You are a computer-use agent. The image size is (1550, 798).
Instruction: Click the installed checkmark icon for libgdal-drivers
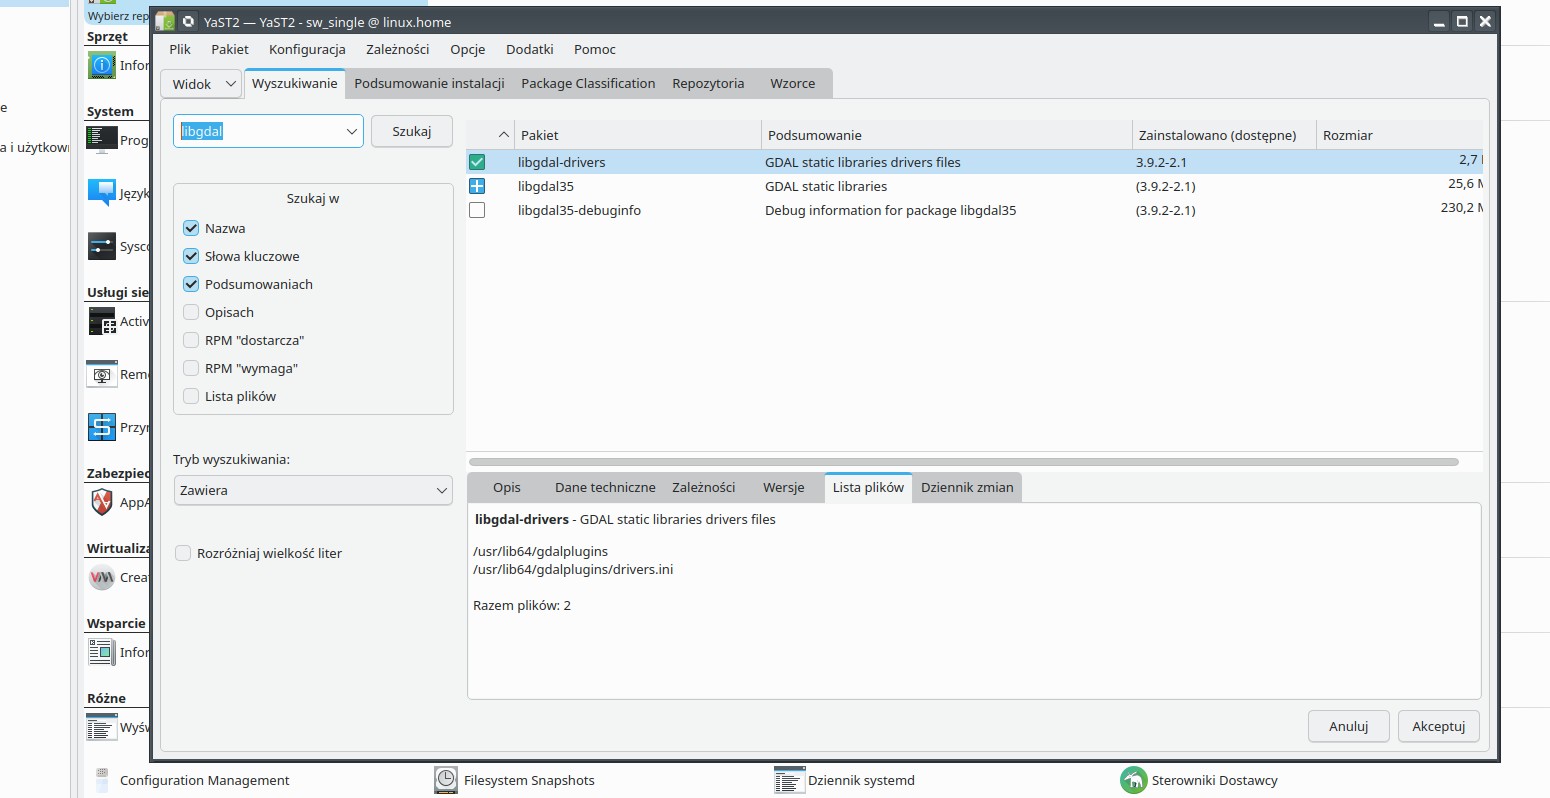click(477, 162)
